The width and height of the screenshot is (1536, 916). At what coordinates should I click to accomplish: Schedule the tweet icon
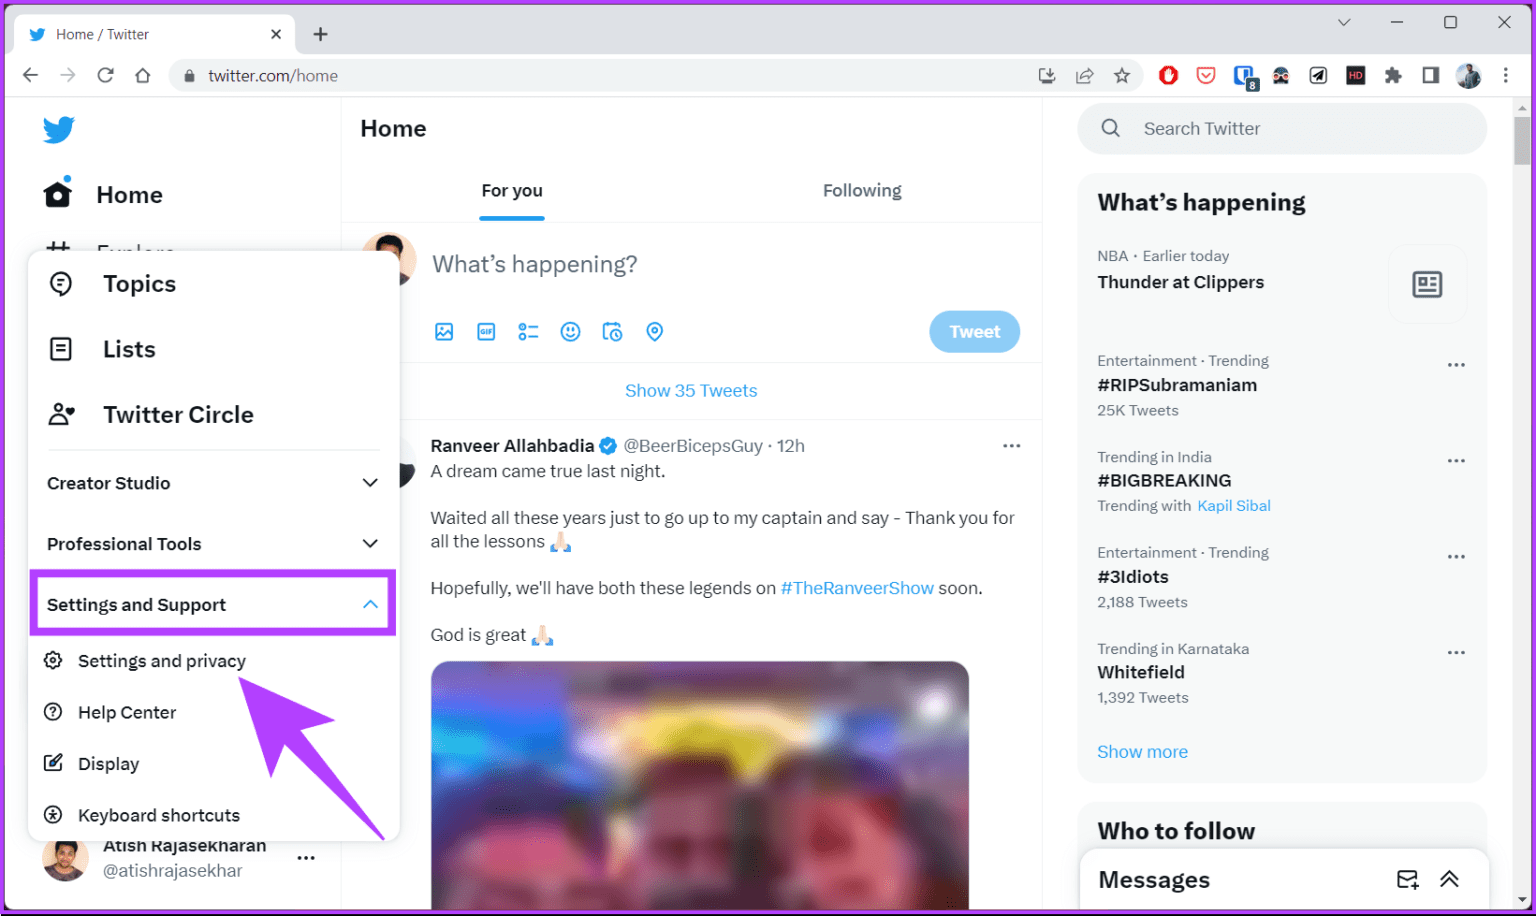click(612, 332)
